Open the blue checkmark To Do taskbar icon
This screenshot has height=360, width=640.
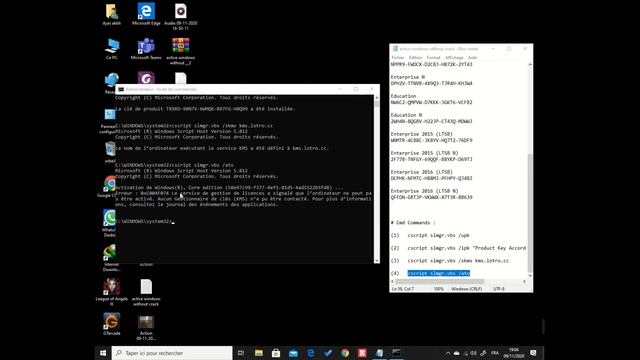[328, 353]
